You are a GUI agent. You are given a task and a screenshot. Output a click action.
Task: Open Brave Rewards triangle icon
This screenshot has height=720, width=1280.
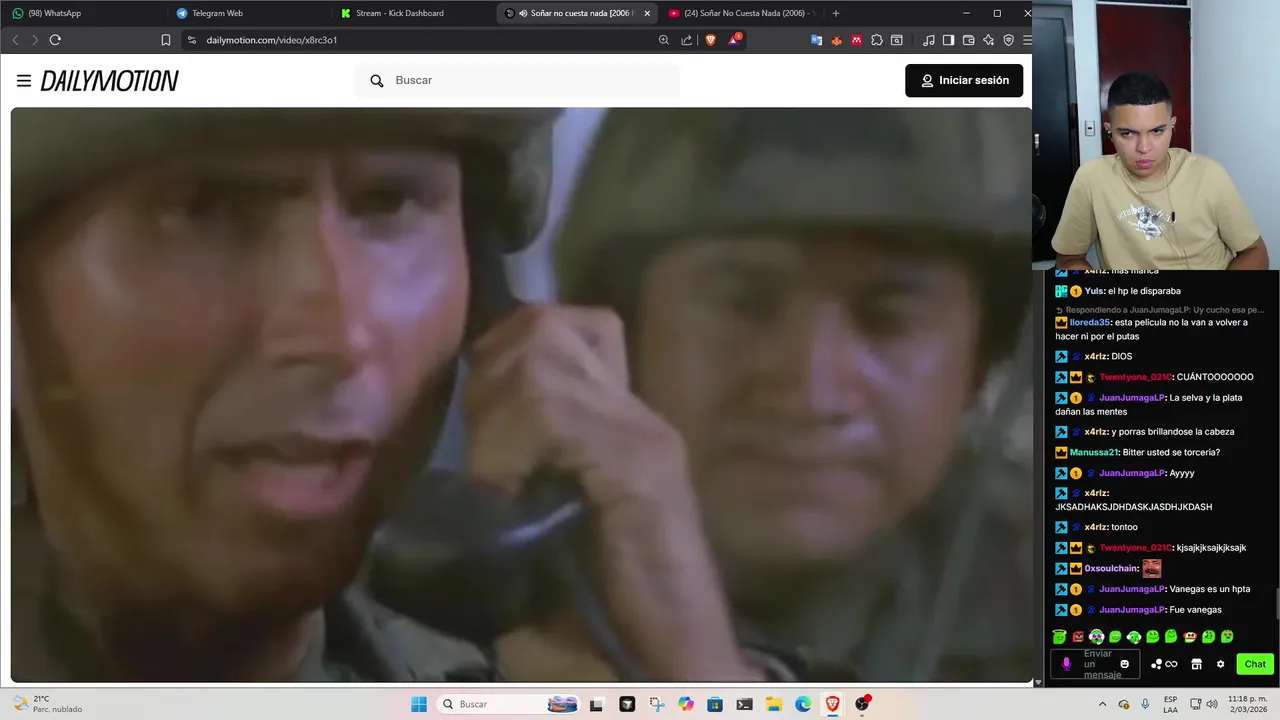(736, 40)
